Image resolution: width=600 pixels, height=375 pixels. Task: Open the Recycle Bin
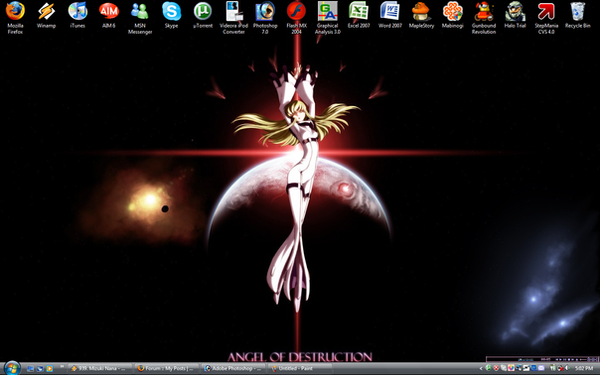pyautogui.click(x=578, y=15)
